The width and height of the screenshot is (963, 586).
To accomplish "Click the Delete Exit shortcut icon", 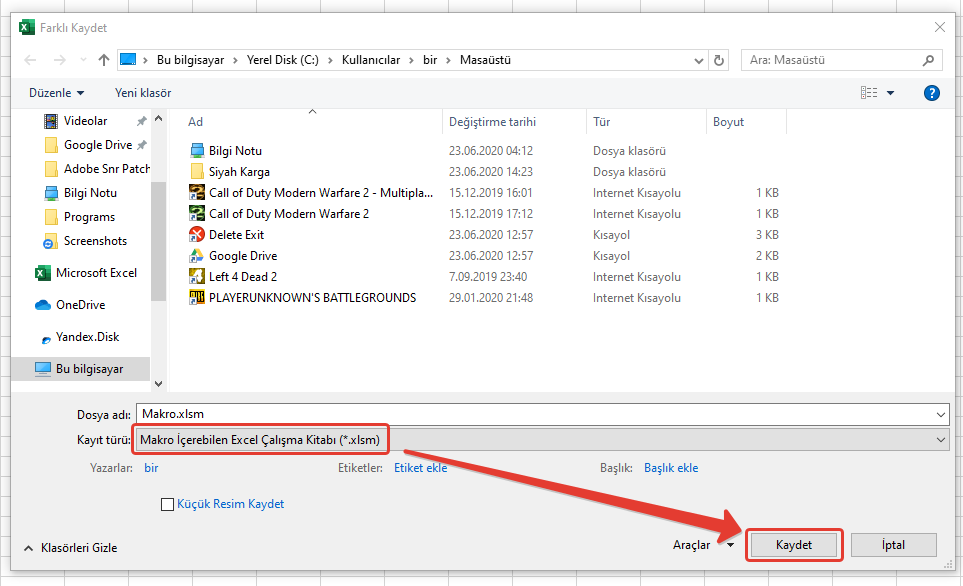I will point(197,235).
